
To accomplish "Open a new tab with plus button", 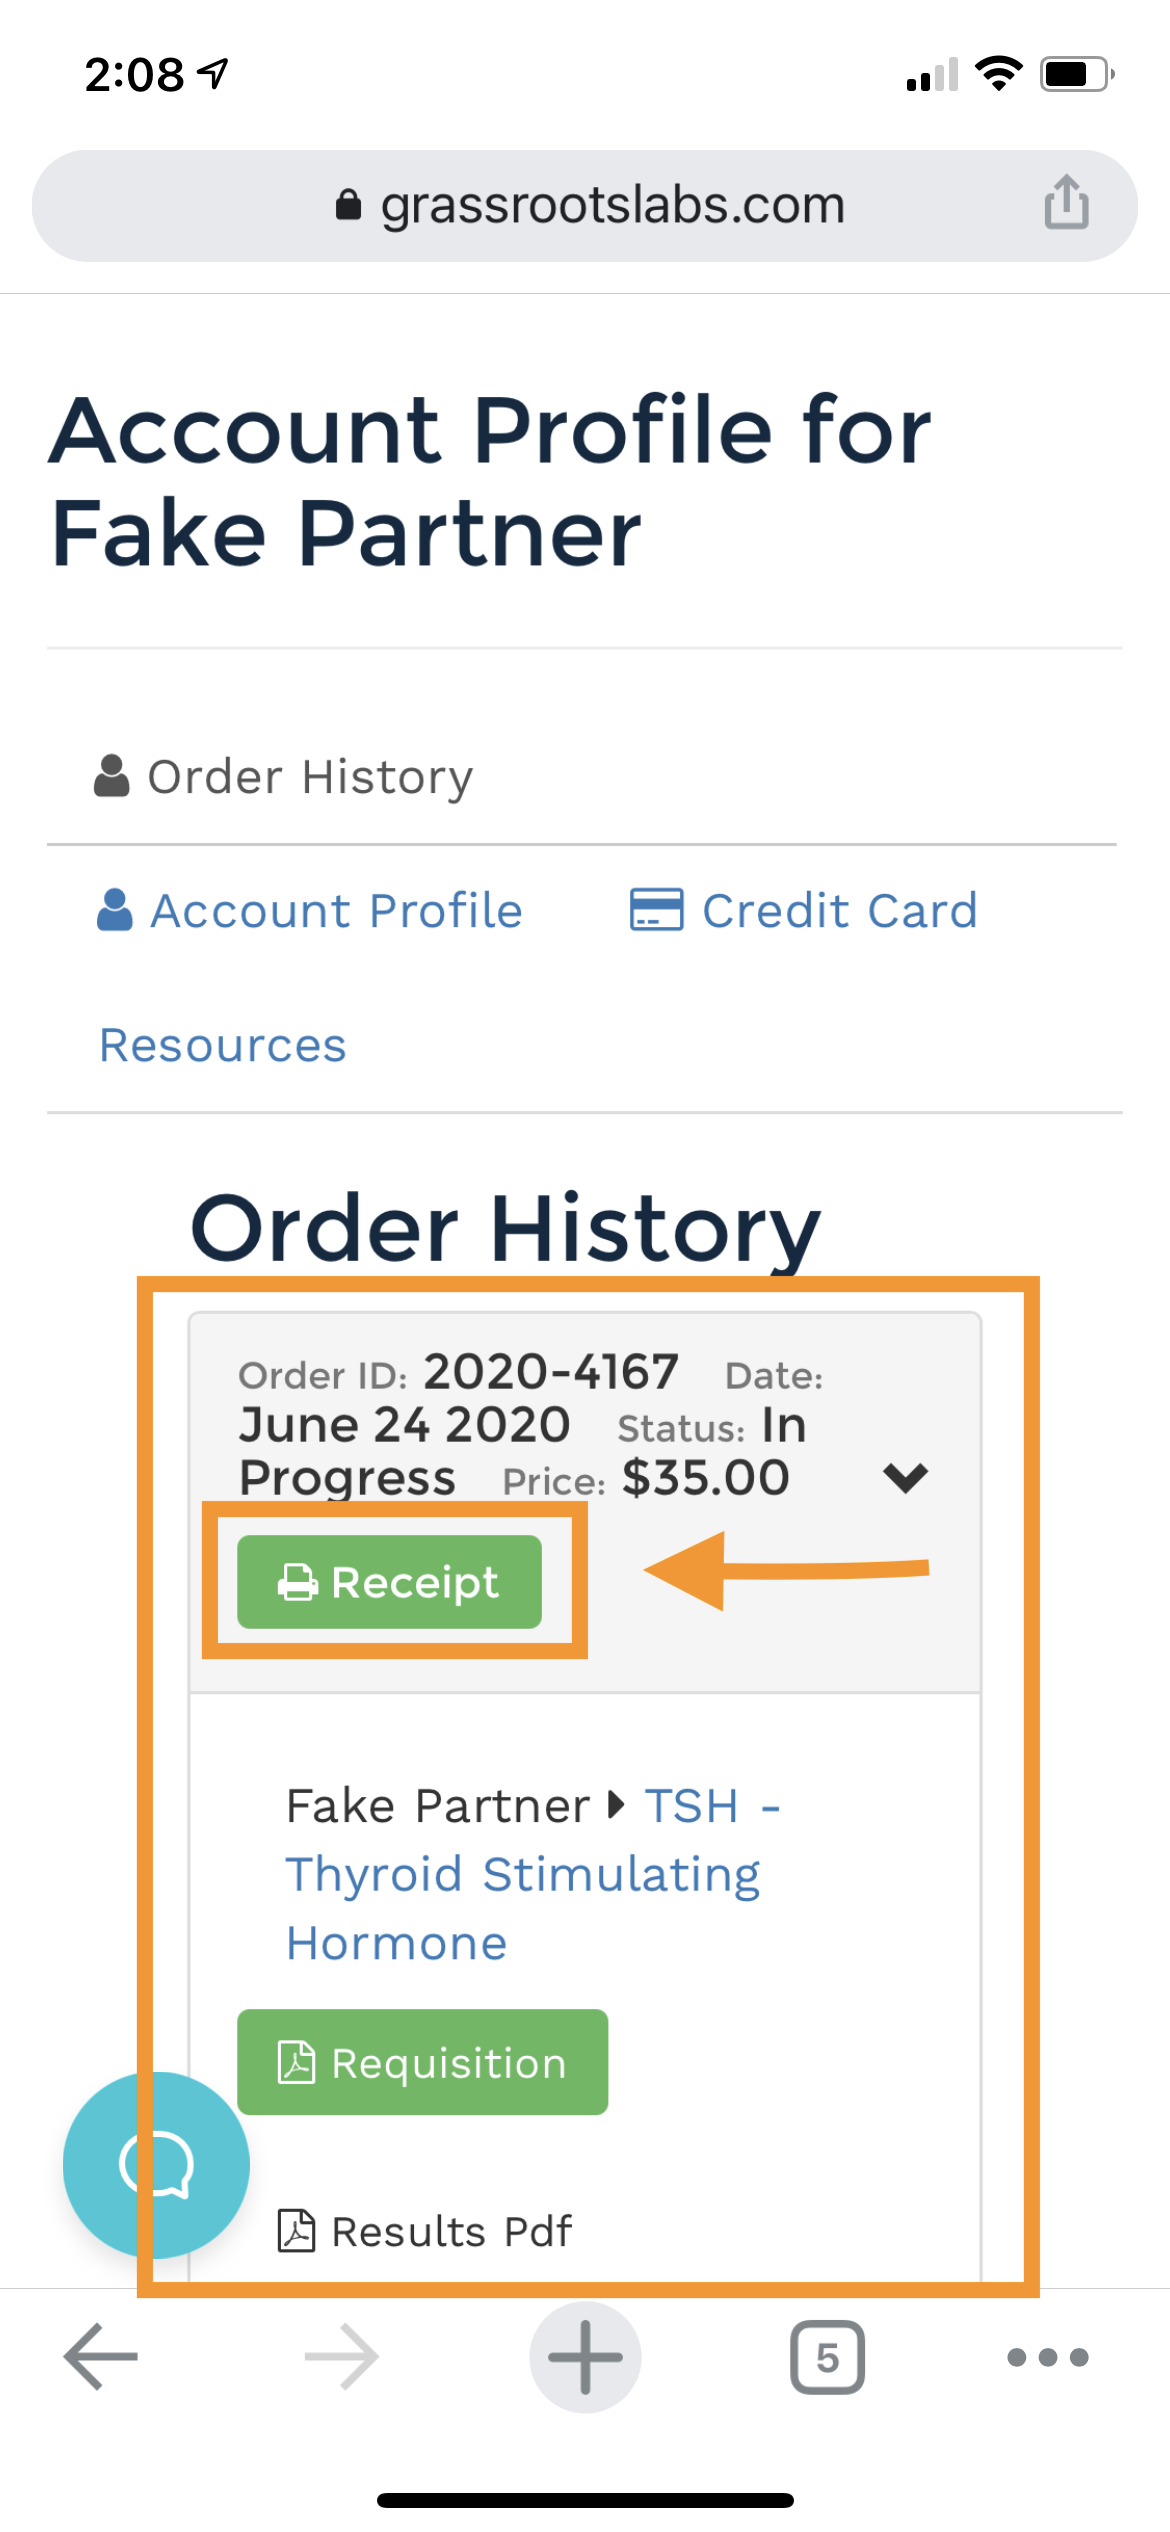I will point(585,2357).
